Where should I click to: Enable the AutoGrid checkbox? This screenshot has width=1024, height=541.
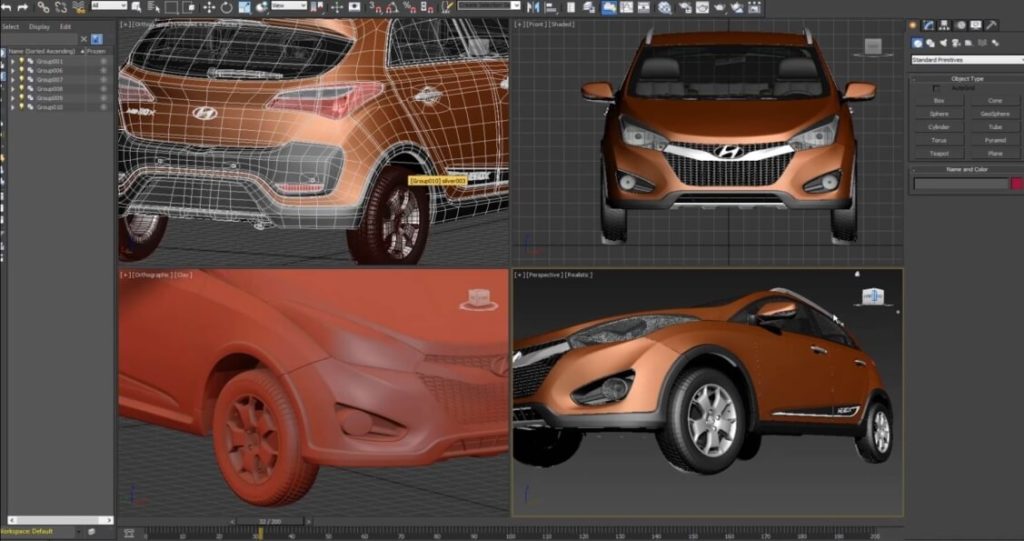[936, 88]
